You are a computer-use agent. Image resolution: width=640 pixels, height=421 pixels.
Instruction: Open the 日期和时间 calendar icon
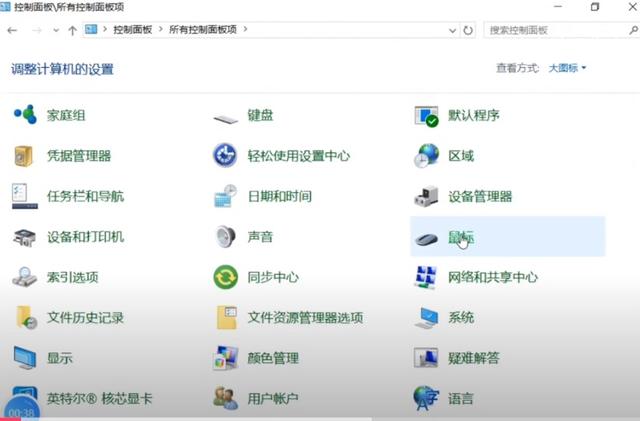(x=225, y=196)
